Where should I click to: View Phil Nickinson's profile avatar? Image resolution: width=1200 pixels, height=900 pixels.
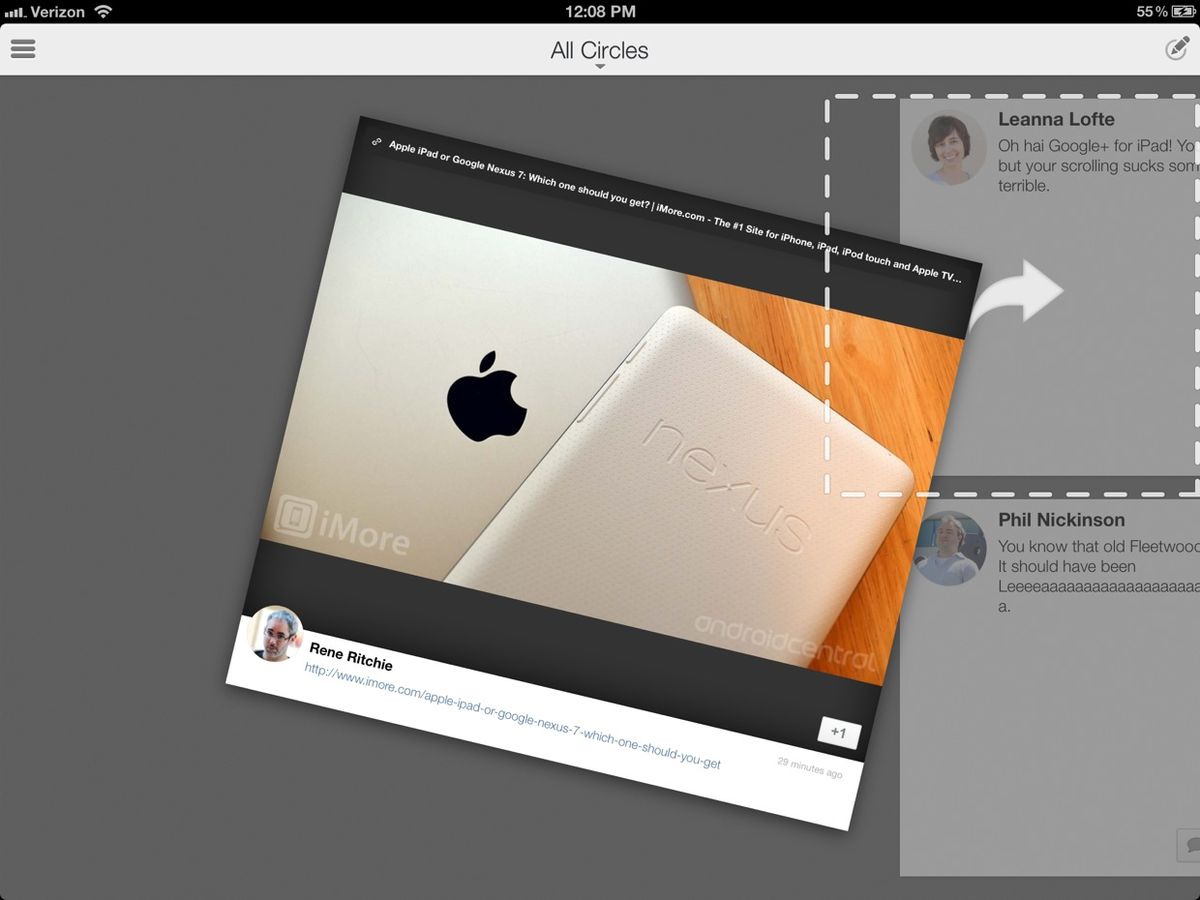(950, 548)
